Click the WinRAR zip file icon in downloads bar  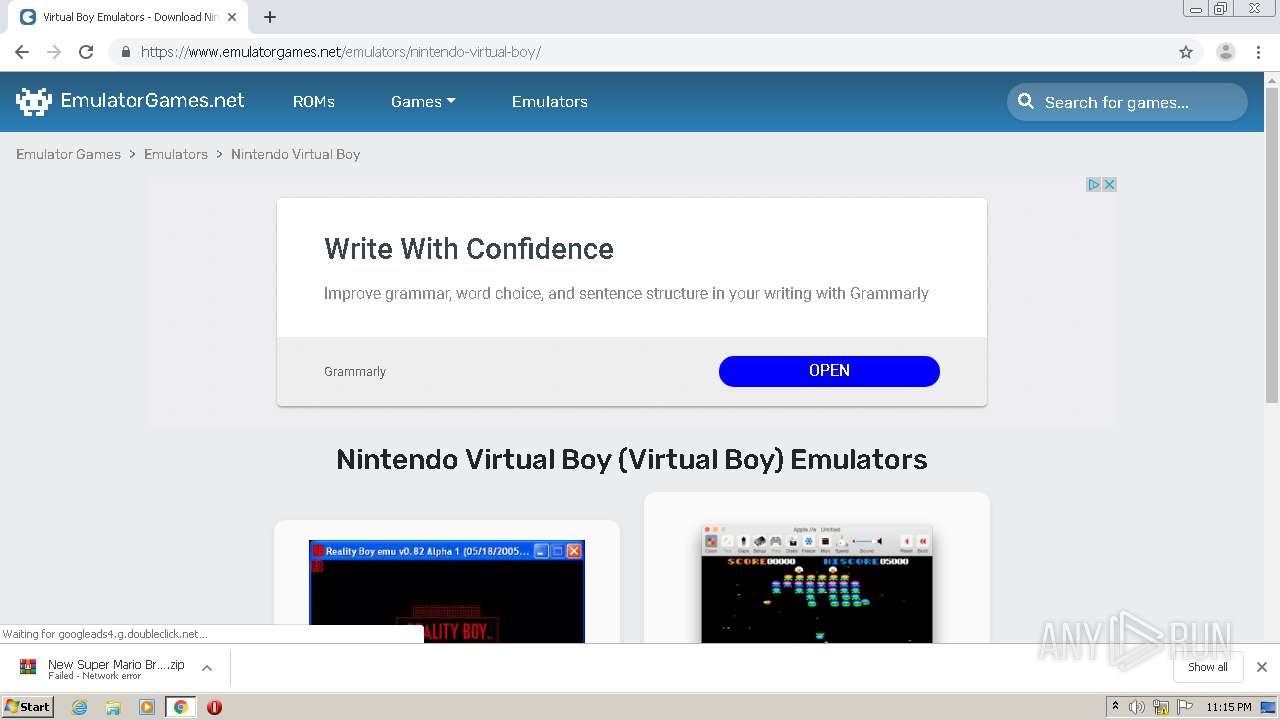coord(28,667)
